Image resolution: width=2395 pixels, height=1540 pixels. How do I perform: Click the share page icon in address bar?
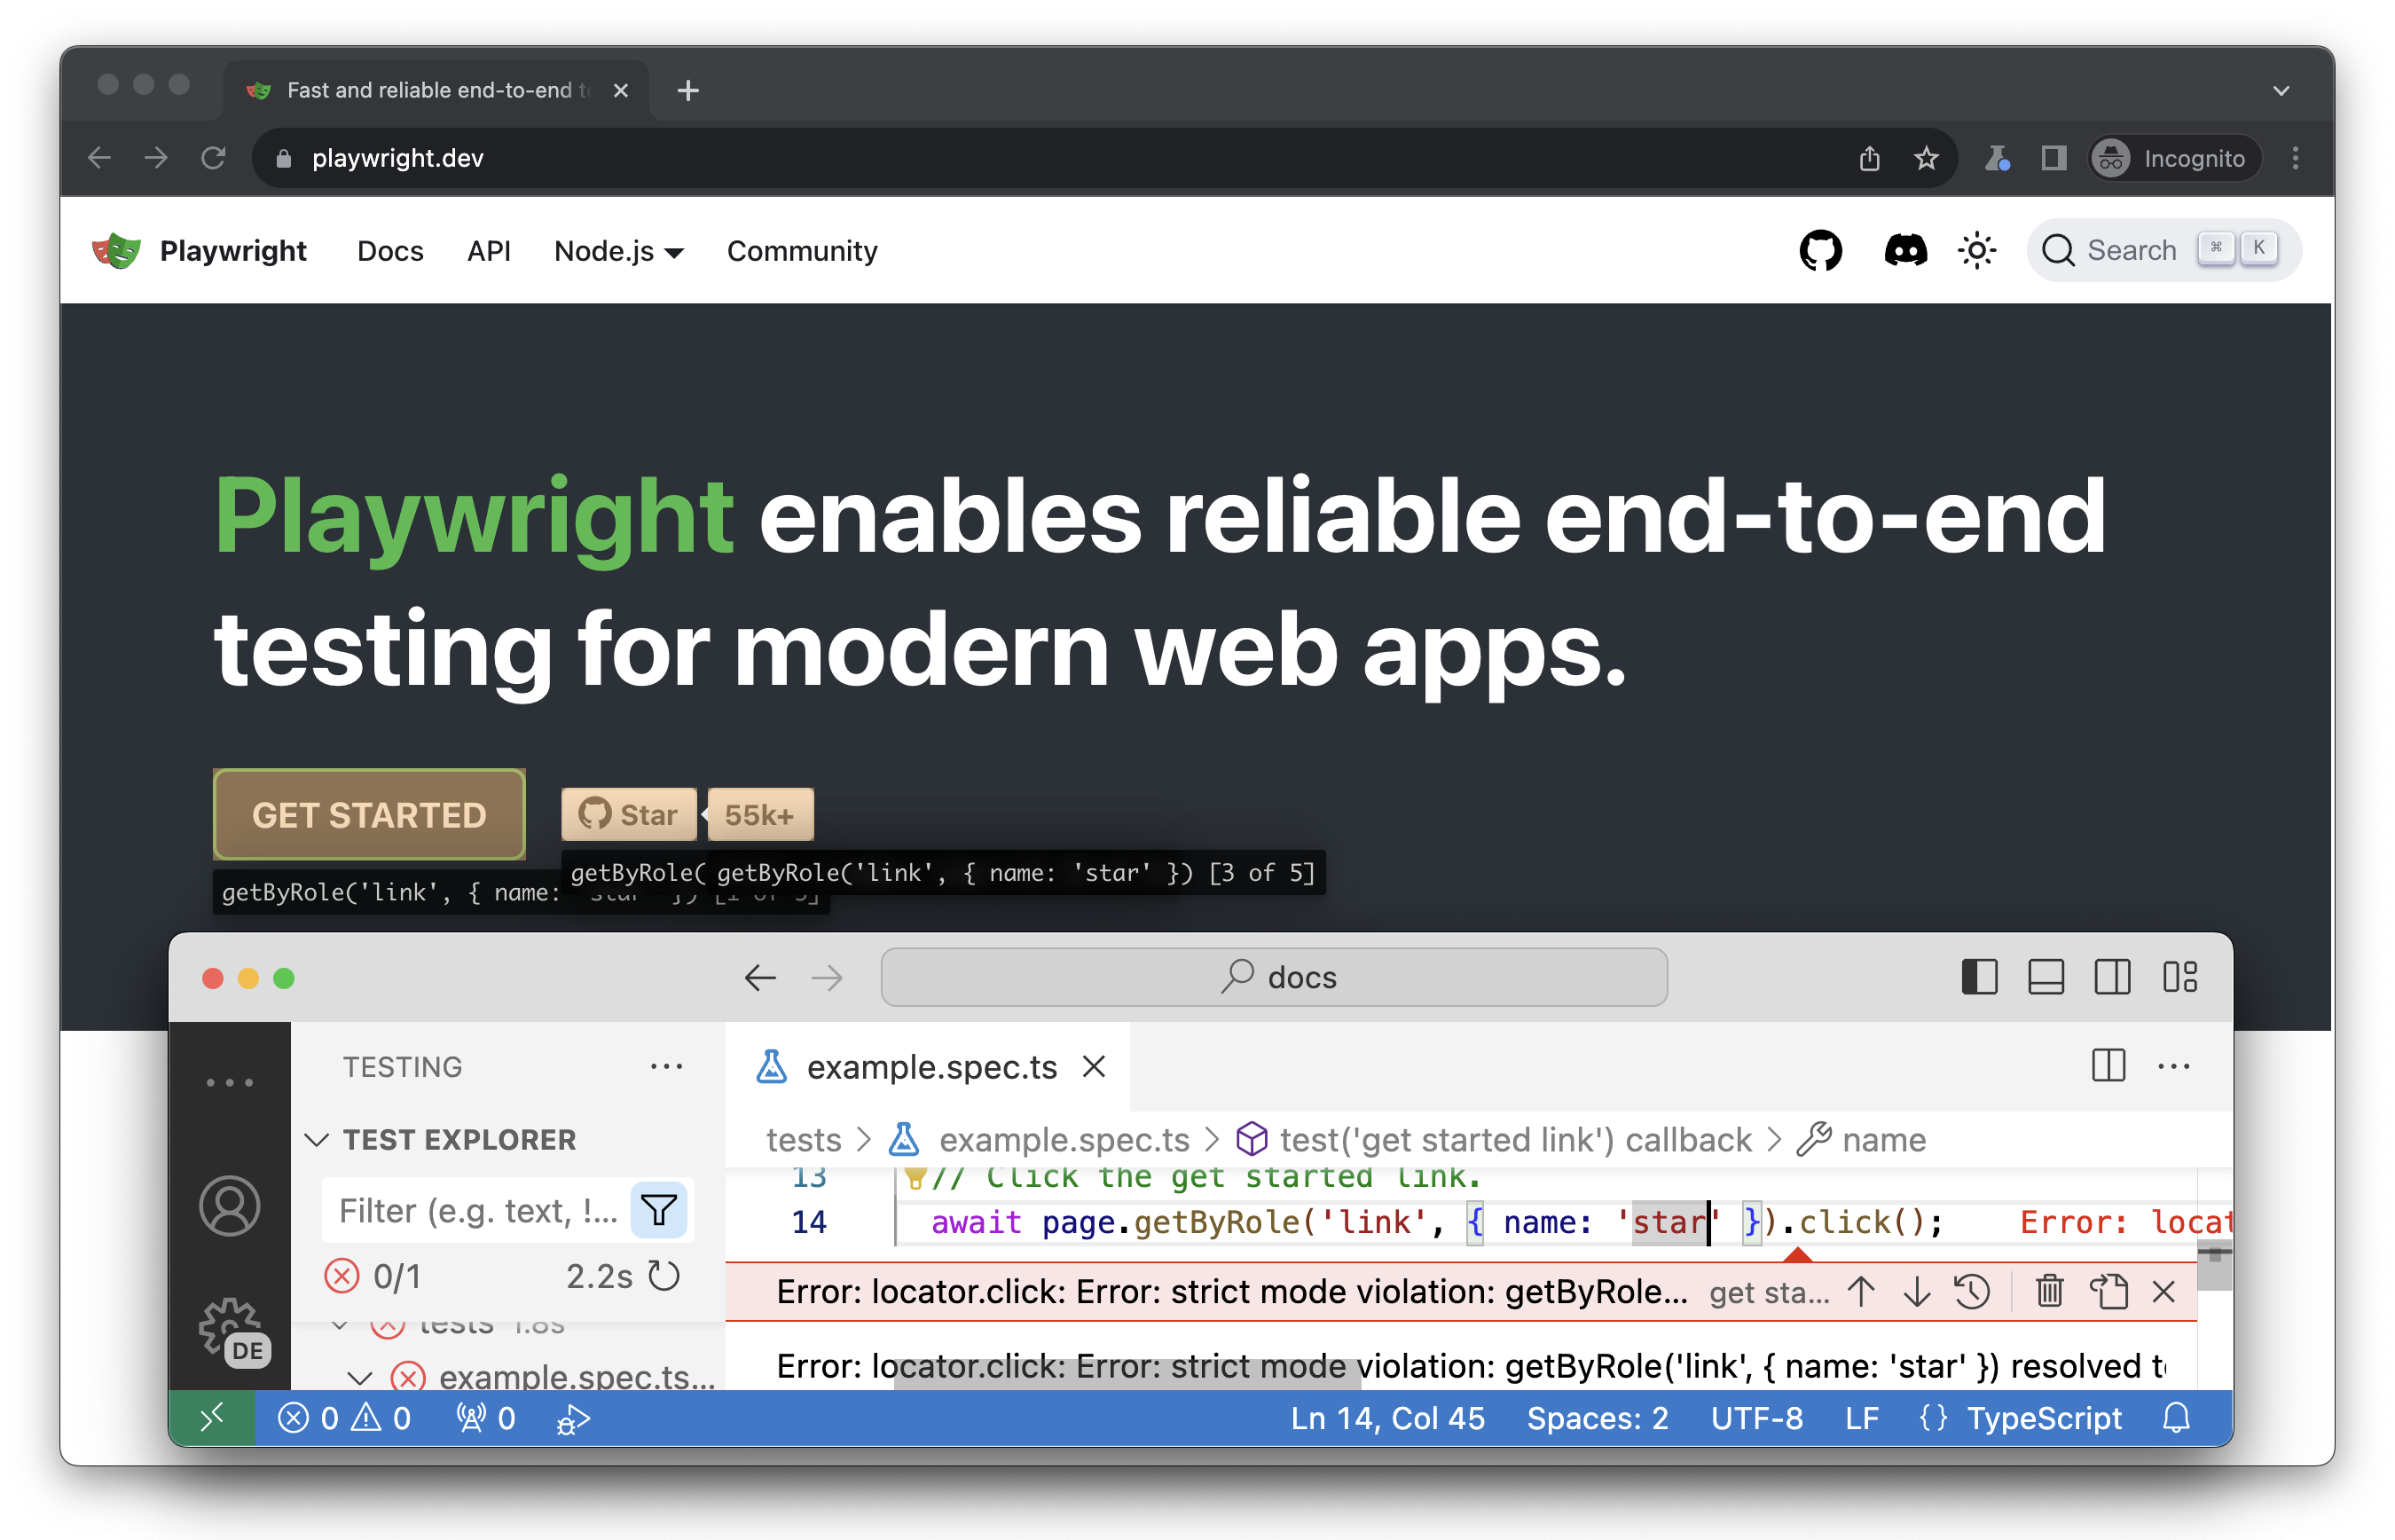pyautogui.click(x=1868, y=158)
